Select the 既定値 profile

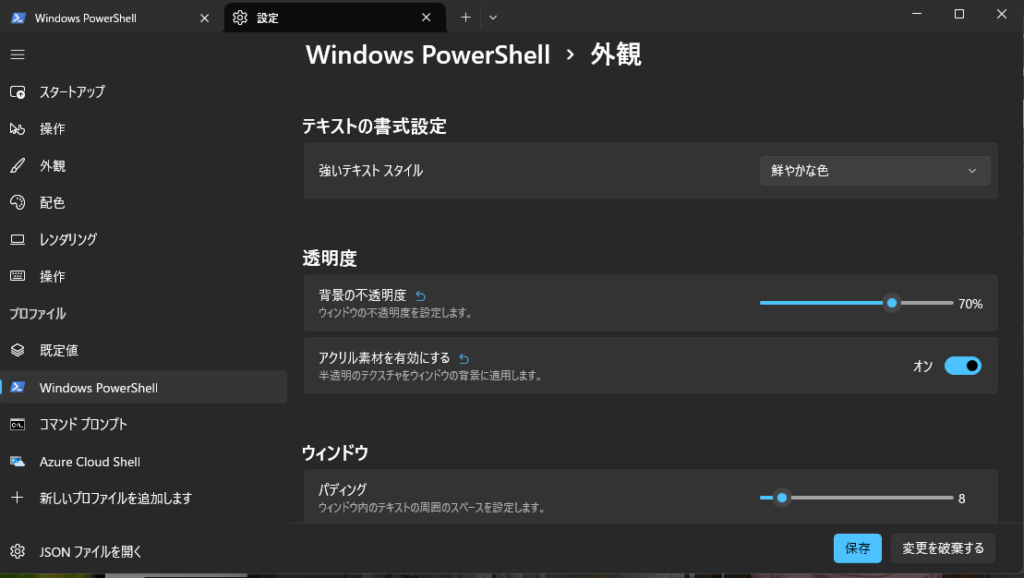coord(144,351)
